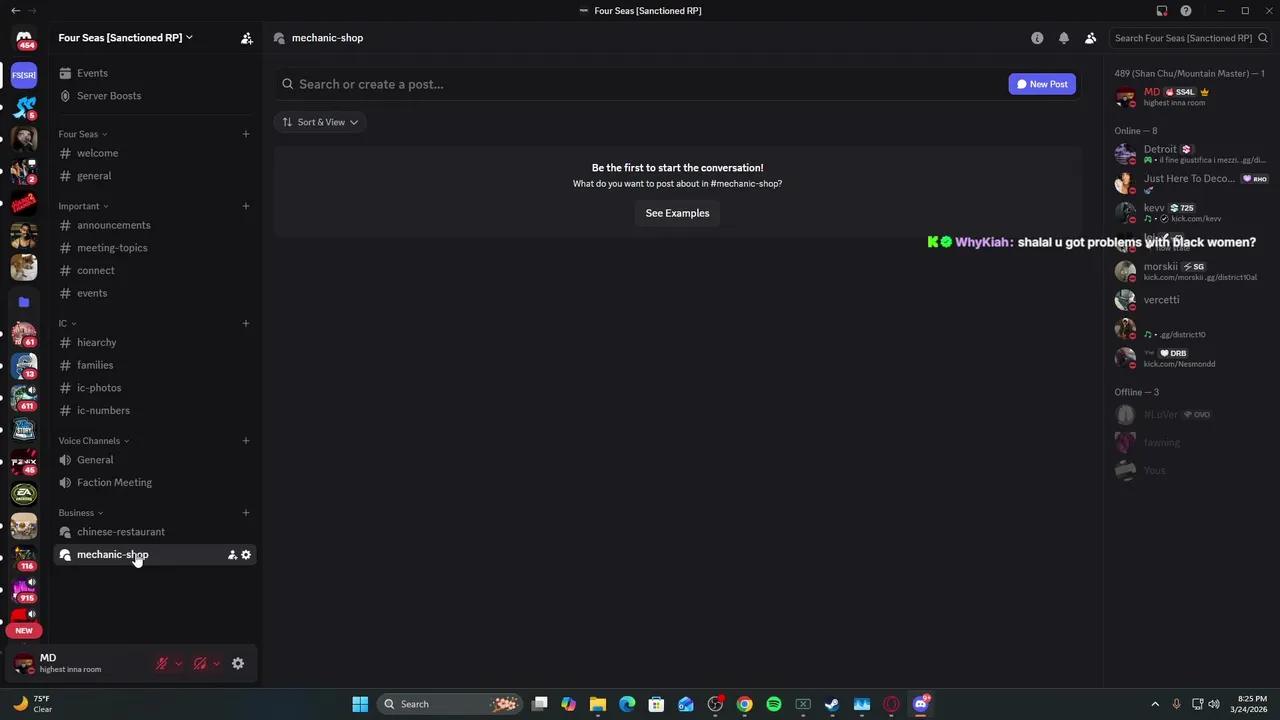The image size is (1280, 720).
Task: Open User Settings gear icon
Action: [238, 664]
